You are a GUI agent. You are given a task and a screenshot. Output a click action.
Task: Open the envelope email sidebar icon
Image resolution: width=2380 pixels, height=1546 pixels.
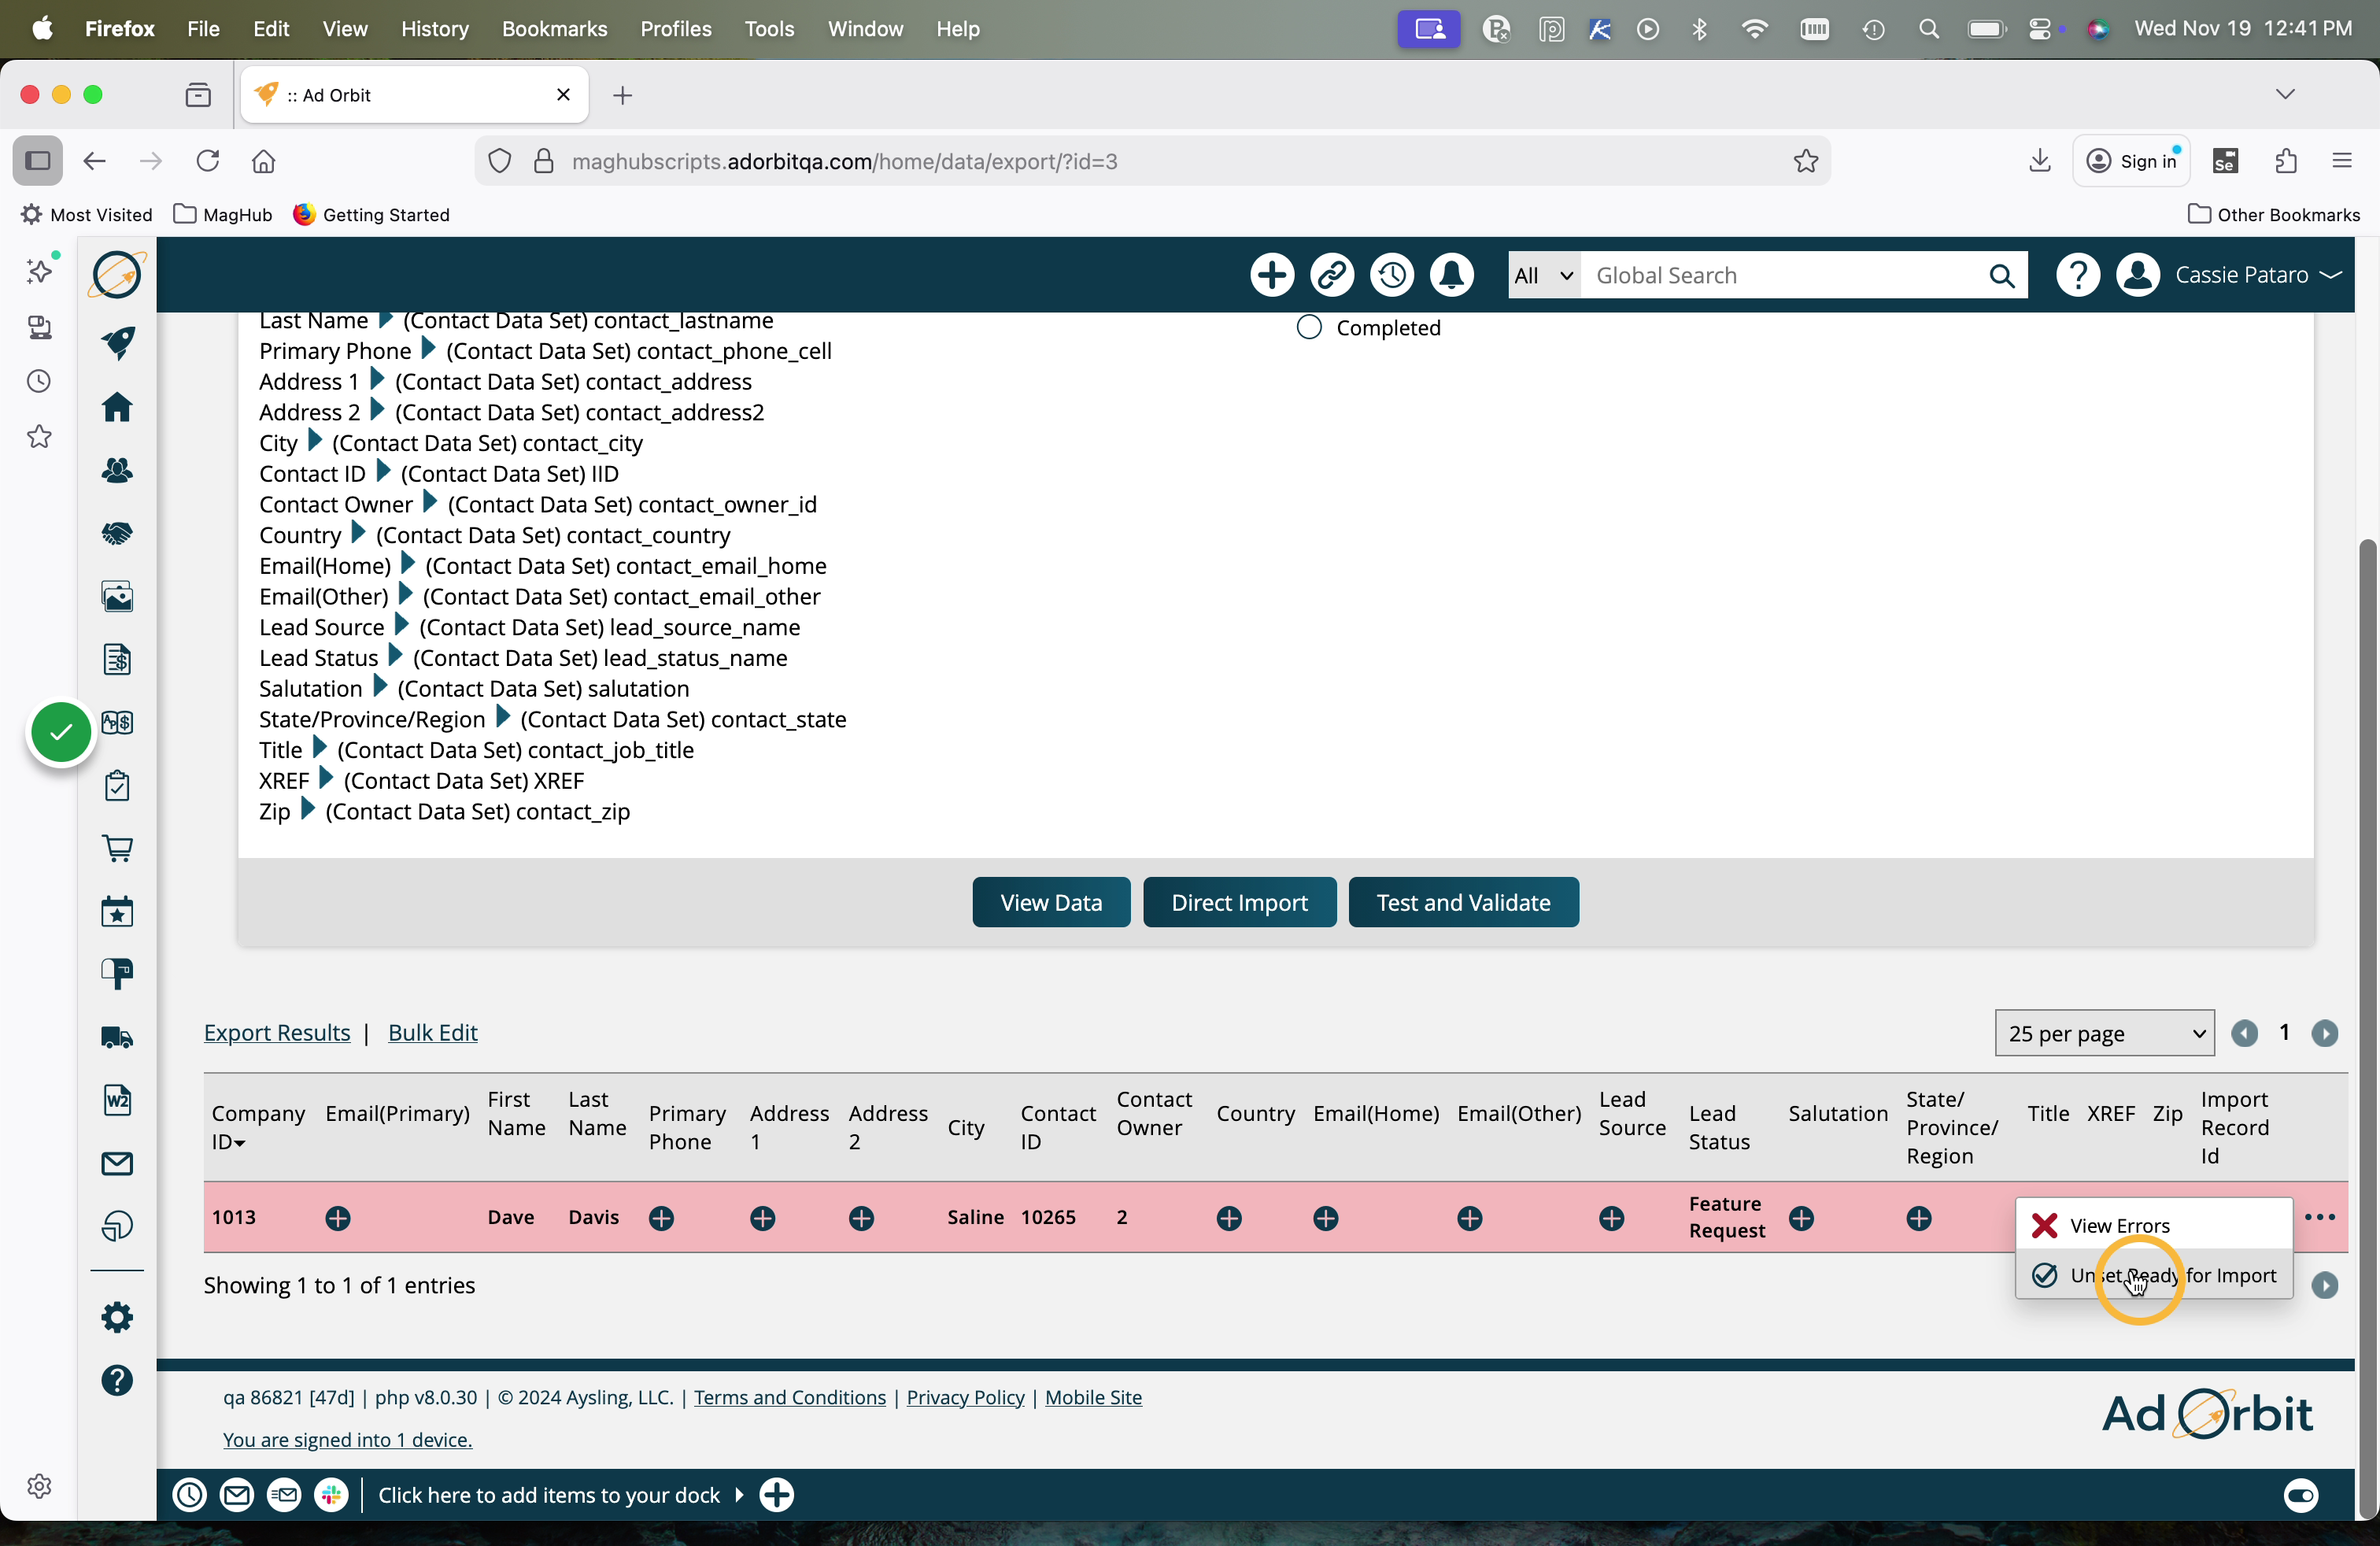[x=117, y=1163]
